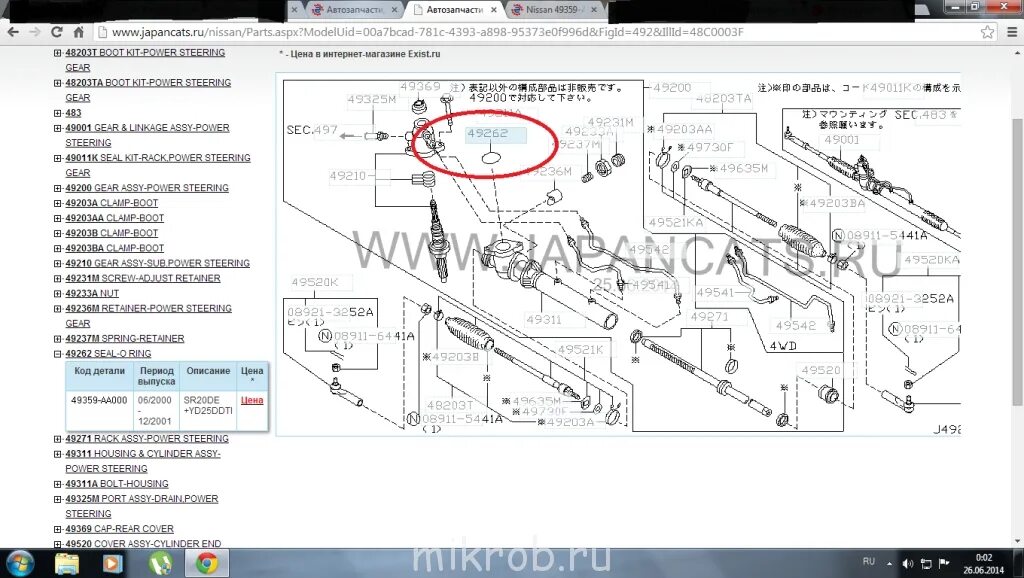
Task: Open 49236M RETAINER-POWER STEERING link
Action: [148, 315]
